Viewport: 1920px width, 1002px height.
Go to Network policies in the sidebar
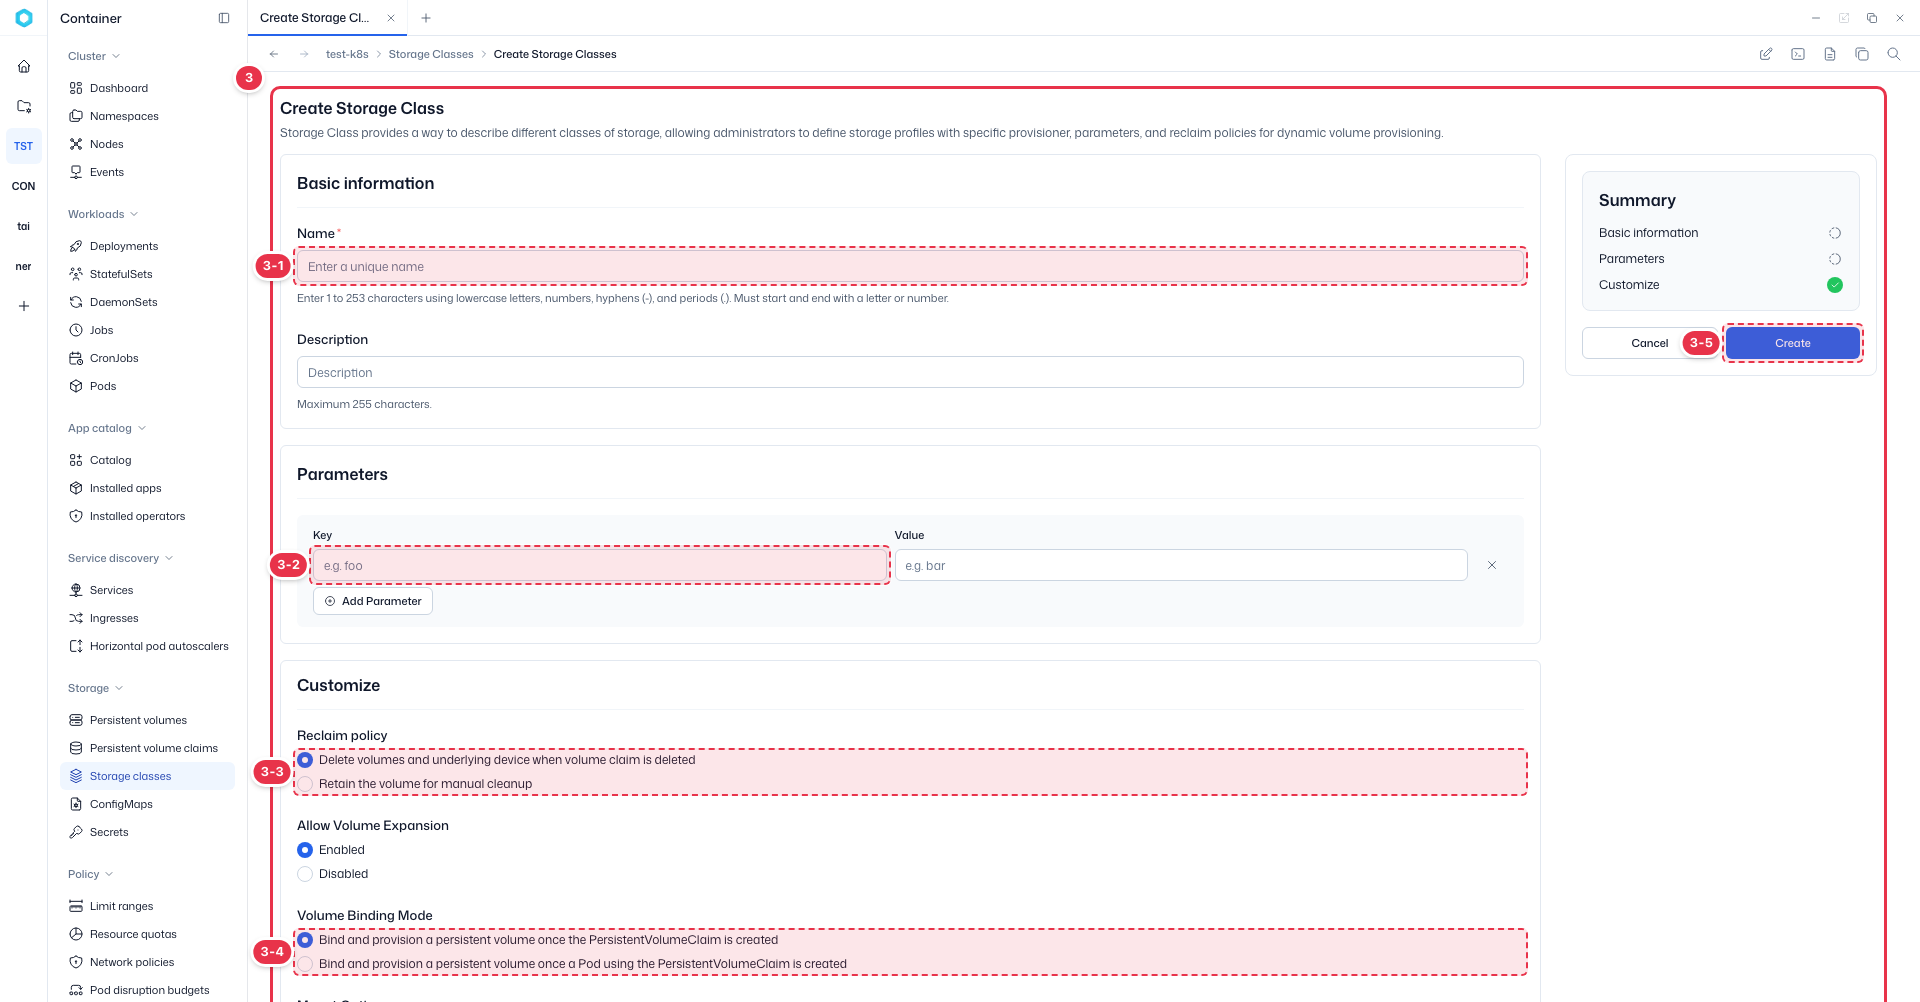(x=132, y=962)
